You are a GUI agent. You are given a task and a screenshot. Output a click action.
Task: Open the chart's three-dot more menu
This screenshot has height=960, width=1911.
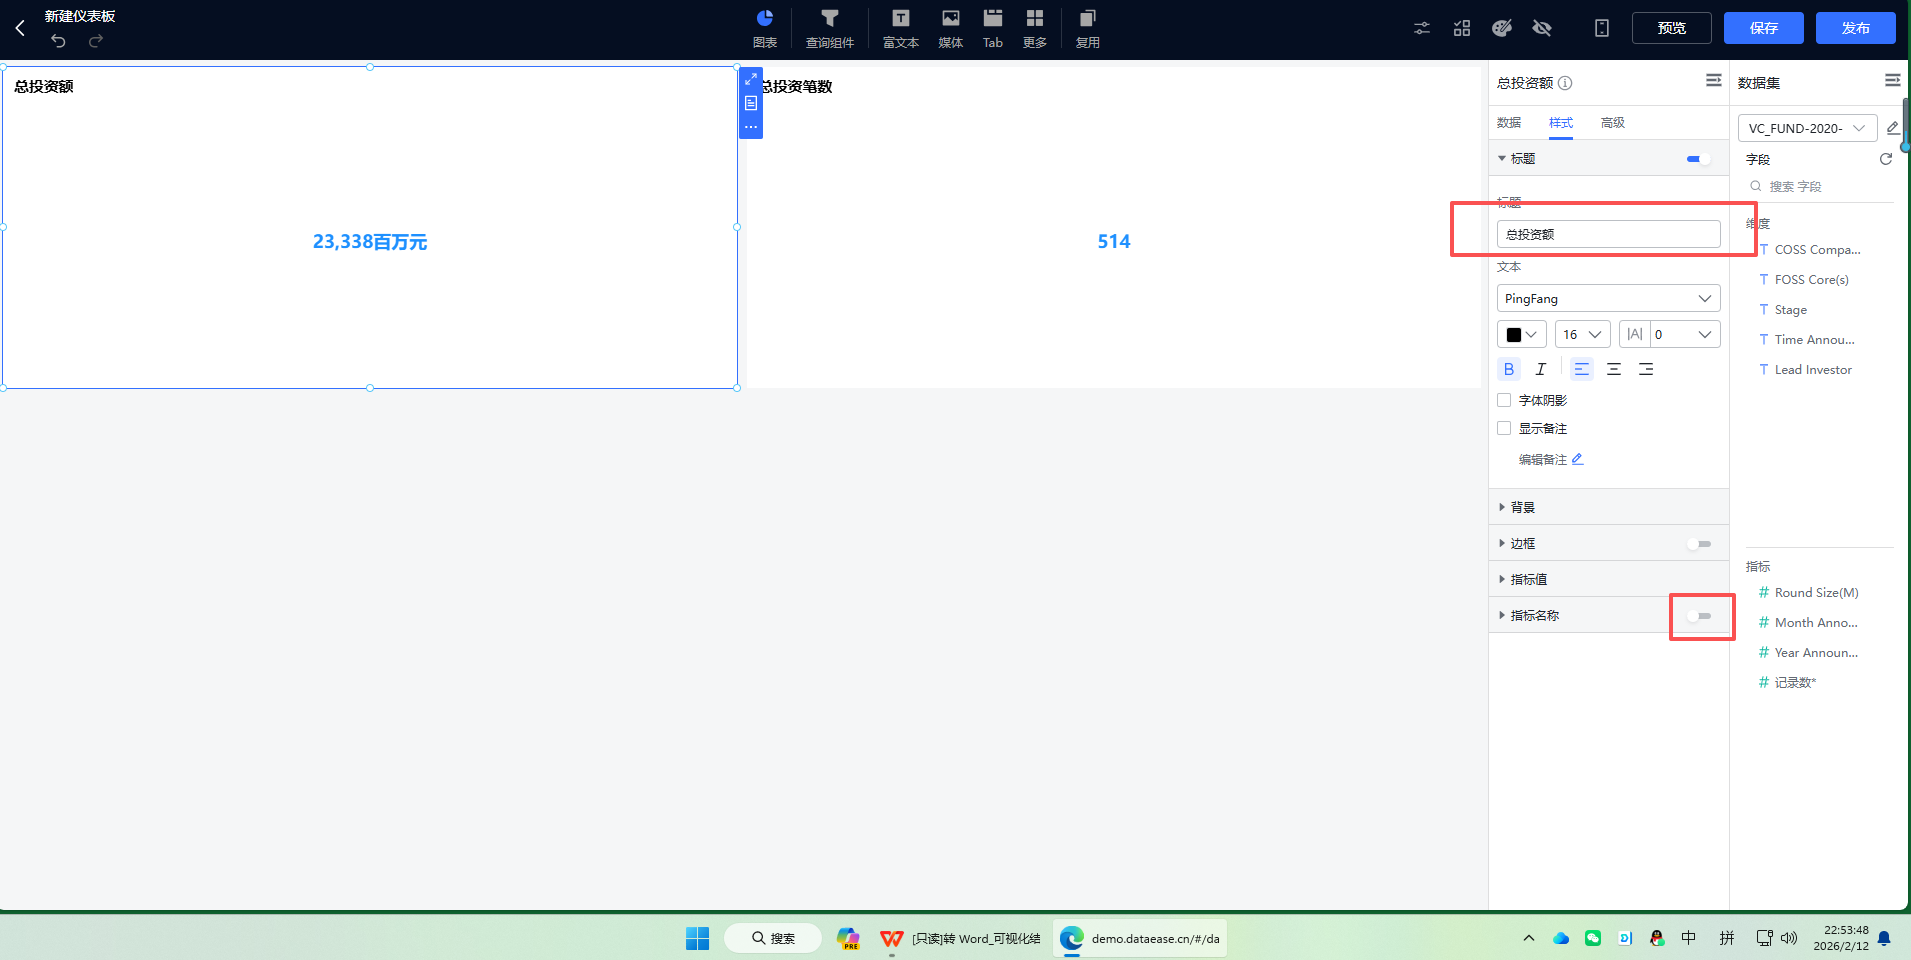[x=751, y=127]
